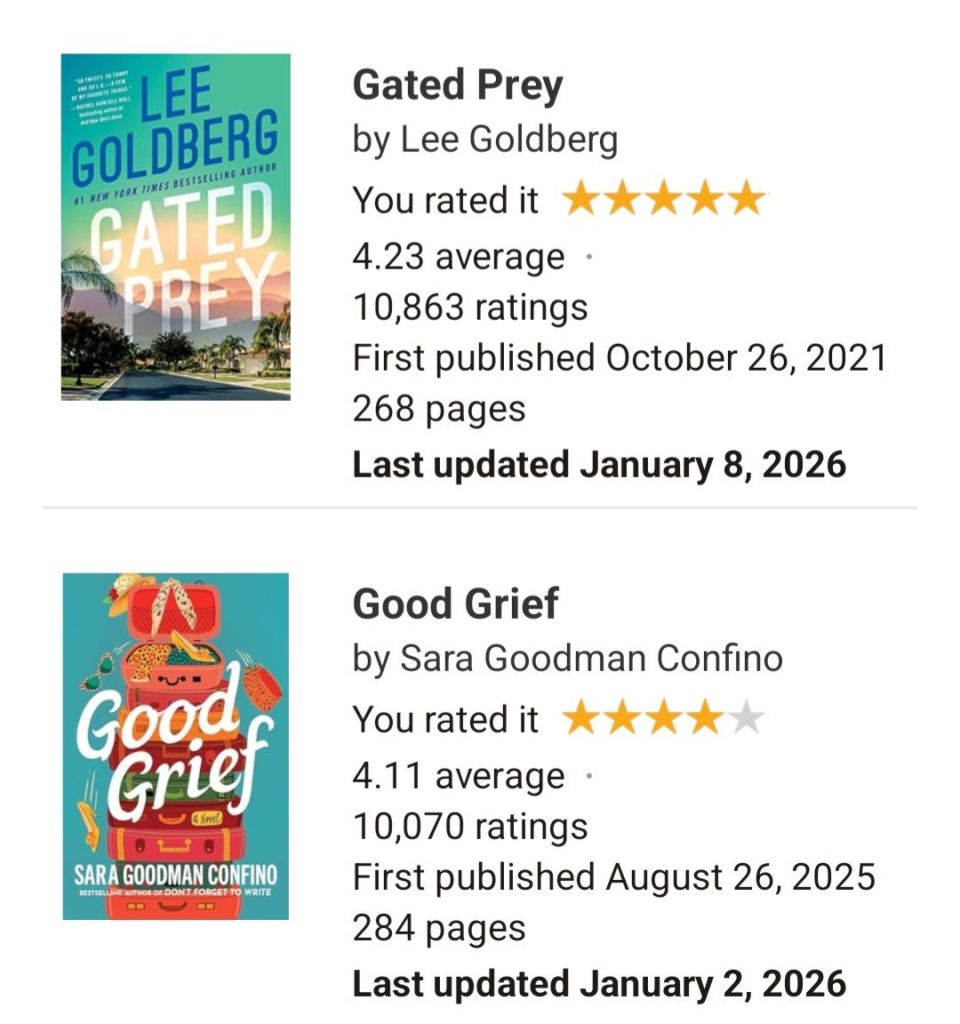The image size is (960, 1024).
Task: Open the Gated Prey title link
Action: click(457, 87)
